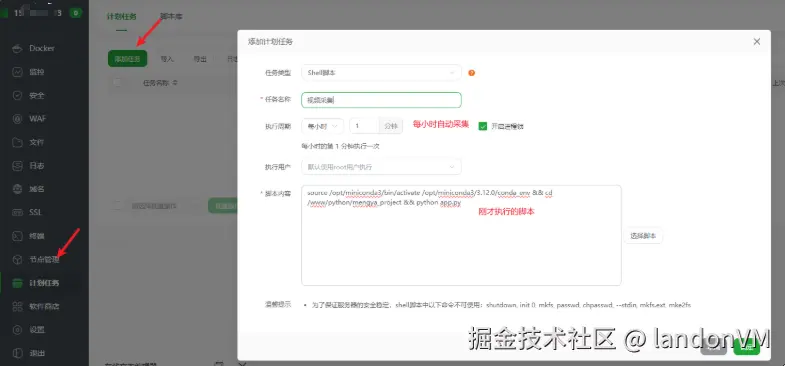Switch to the 计划任务 tab
The width and height of the screenshot is (785, 366).
coord(122,17)
